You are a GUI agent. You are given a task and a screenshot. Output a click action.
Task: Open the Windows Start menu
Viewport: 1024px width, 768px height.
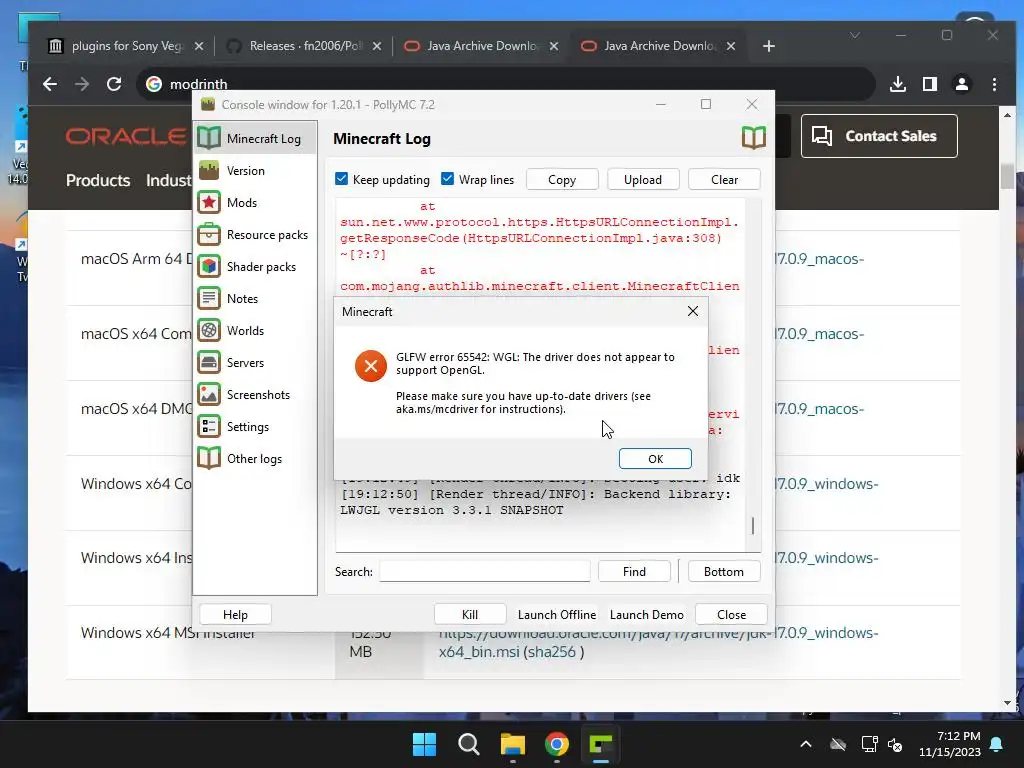[424, 743]
